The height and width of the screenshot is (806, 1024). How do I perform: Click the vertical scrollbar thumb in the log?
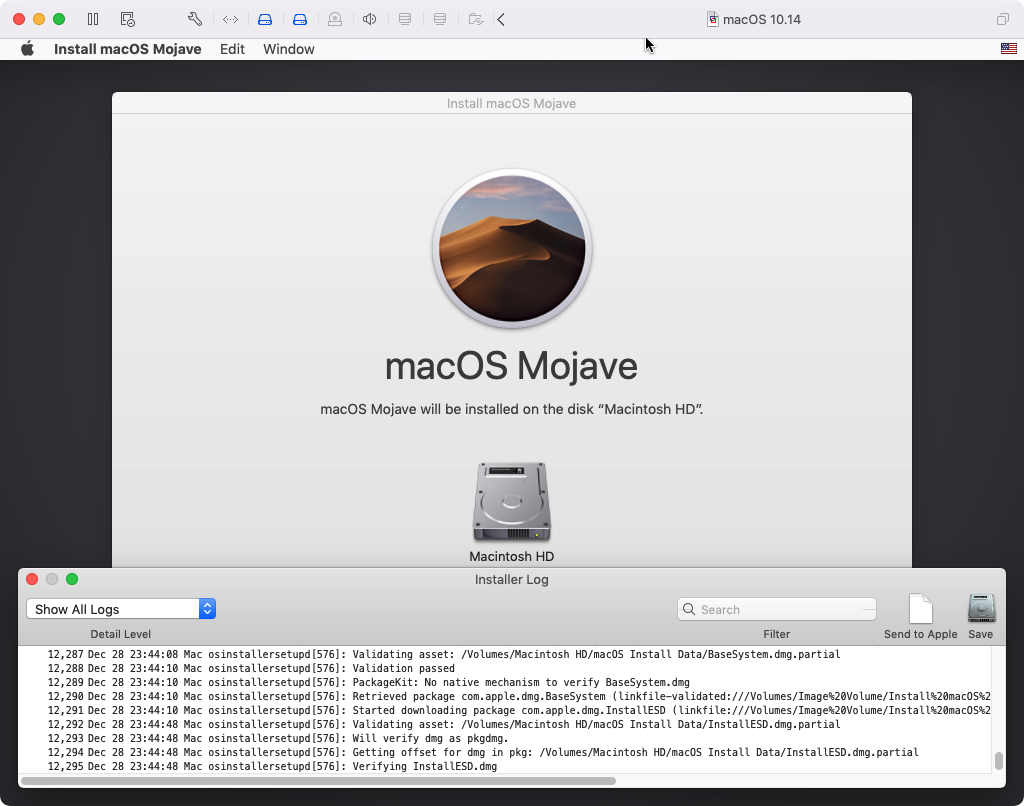pyautogui.click(x=999, y=761)
